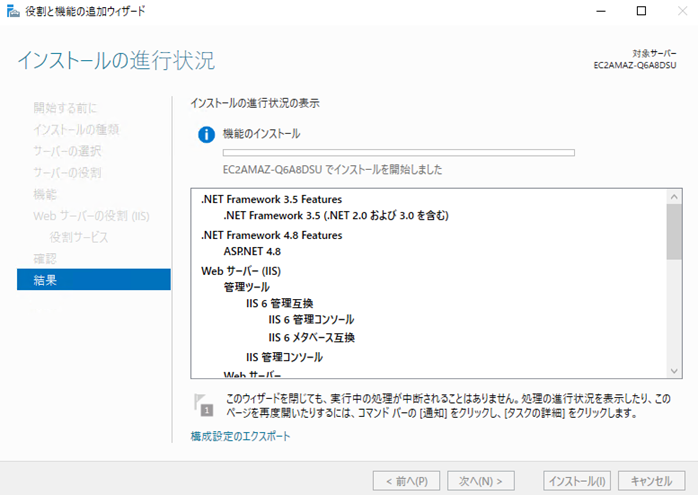The height and width of the screenshot is (495, 698).
Task: Click the wizard app icon in title bar
Action: 13,11
